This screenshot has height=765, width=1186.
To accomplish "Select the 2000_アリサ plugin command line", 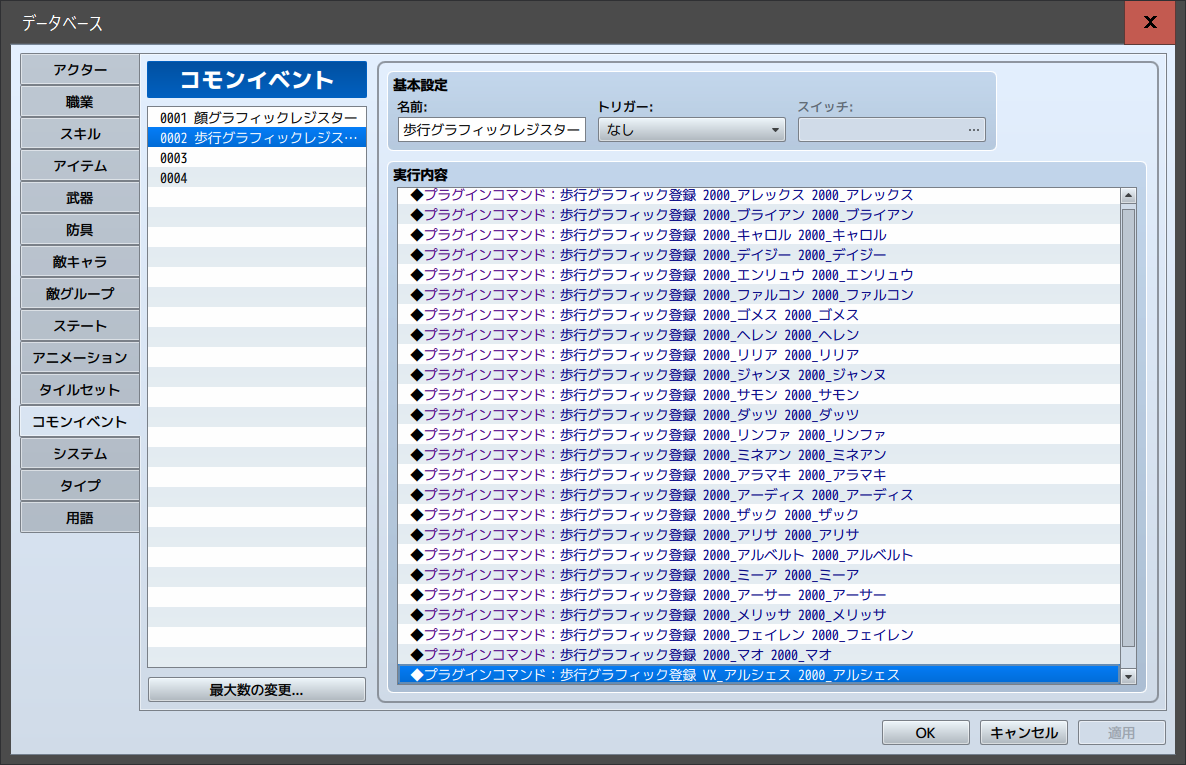I will point(759,535).
